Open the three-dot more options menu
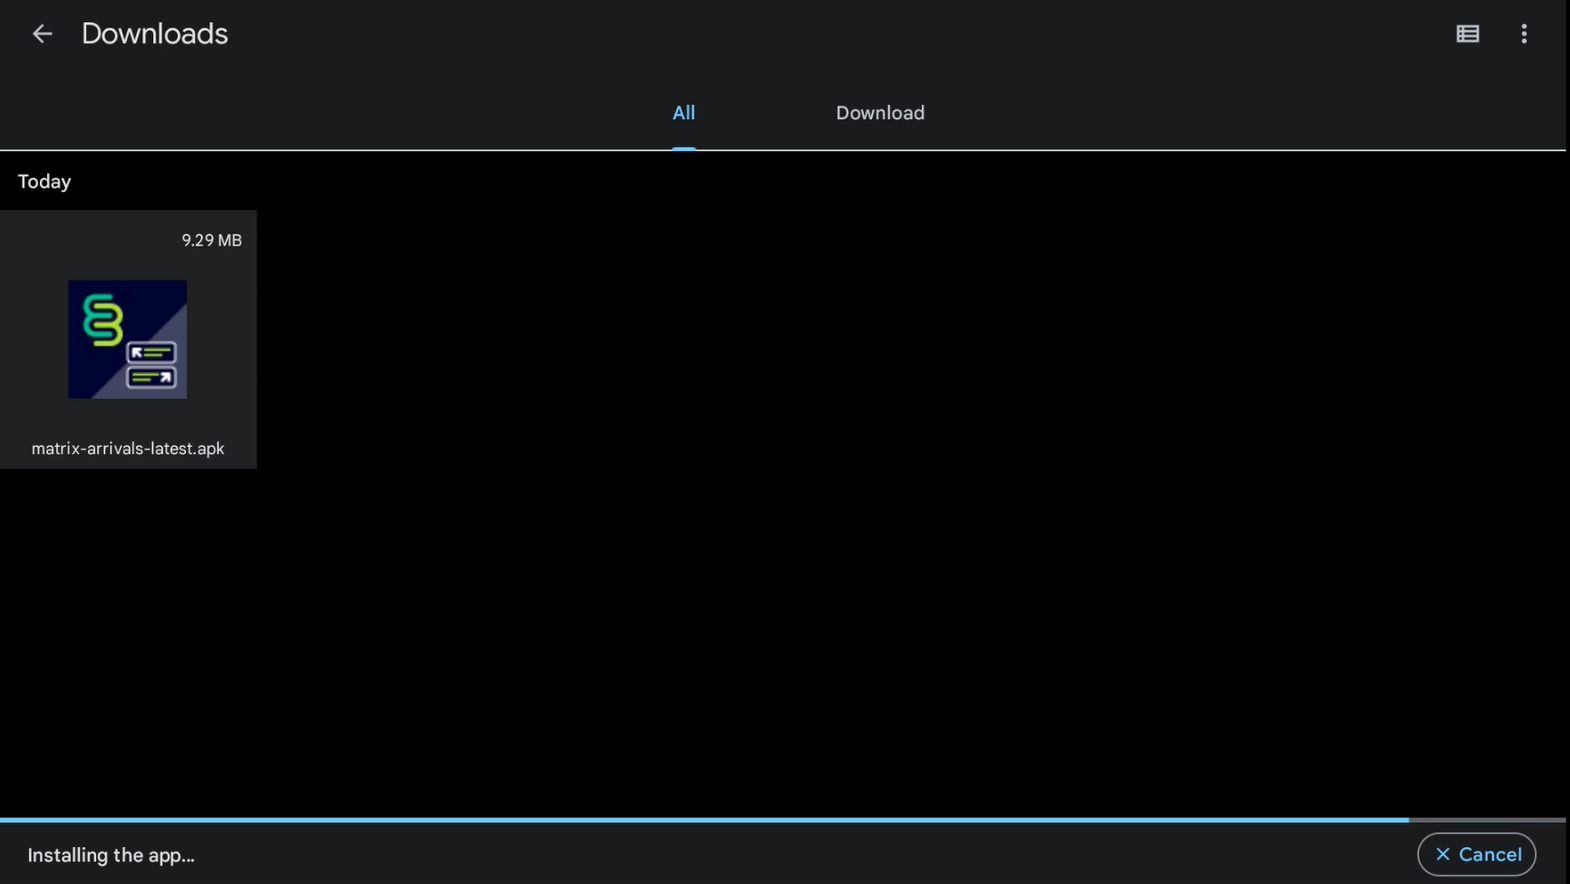The height and width of the screenshot is (884, 1570). pos(1523,34)
